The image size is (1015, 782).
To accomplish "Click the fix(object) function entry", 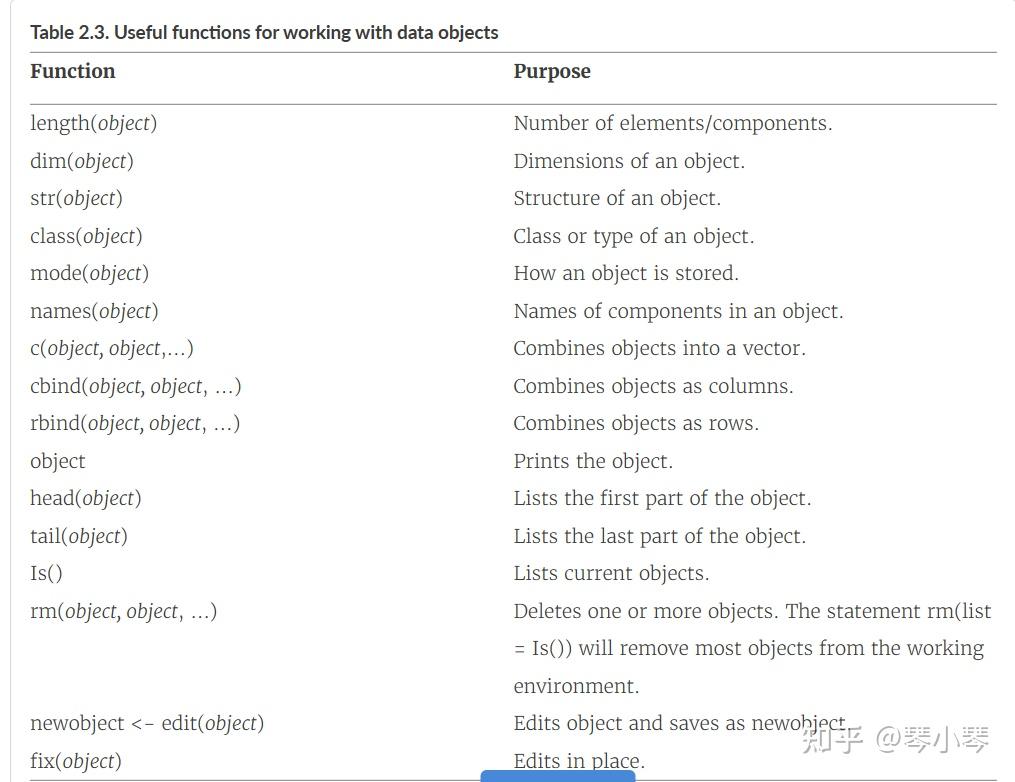I will point(76,761).
